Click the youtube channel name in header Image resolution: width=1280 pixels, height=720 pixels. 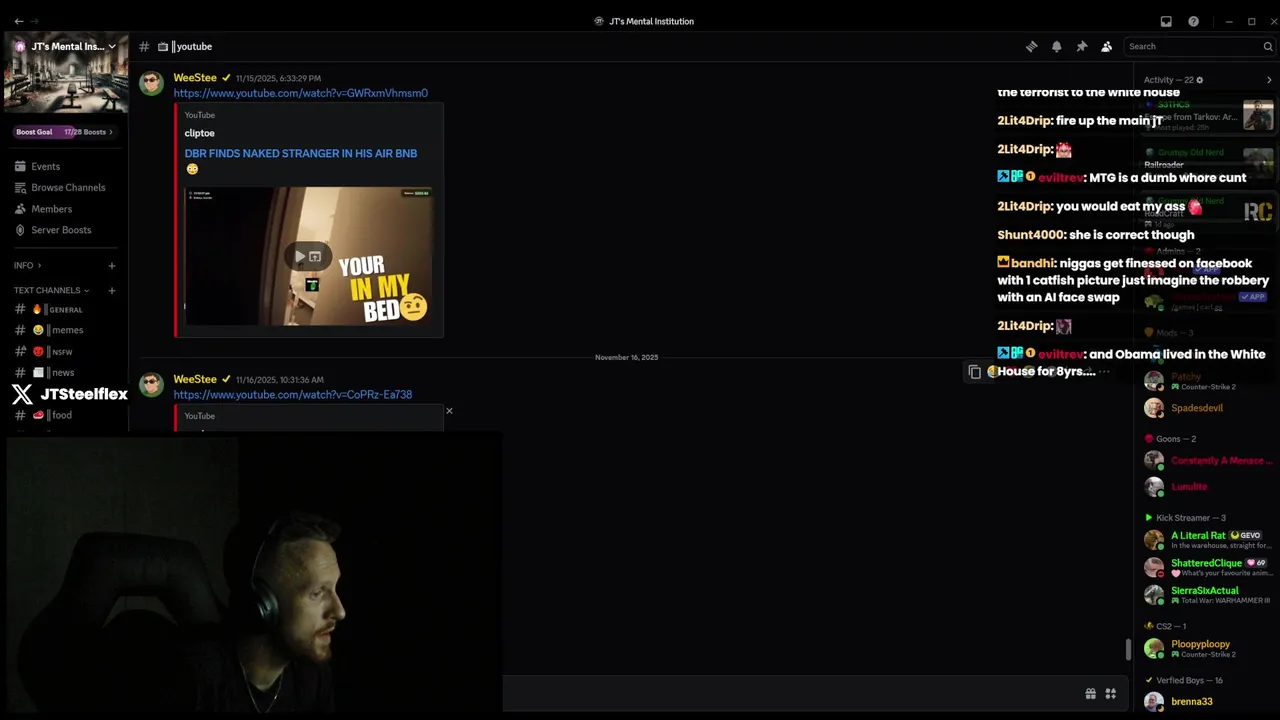click(x=194, y=46)
